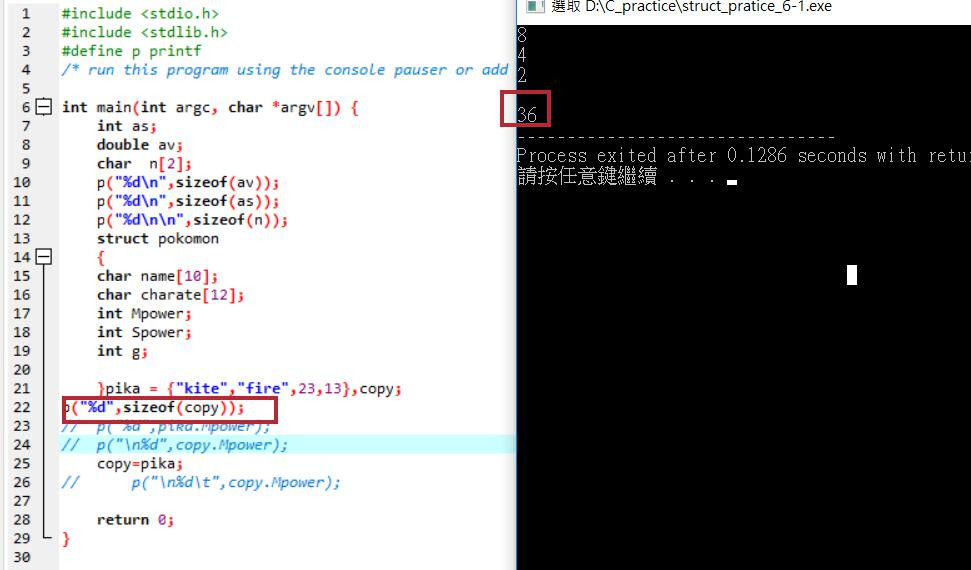Click the "struct pokomon" declaration text
This screenshot has width=971, height=570.
(x=157, y=239)
